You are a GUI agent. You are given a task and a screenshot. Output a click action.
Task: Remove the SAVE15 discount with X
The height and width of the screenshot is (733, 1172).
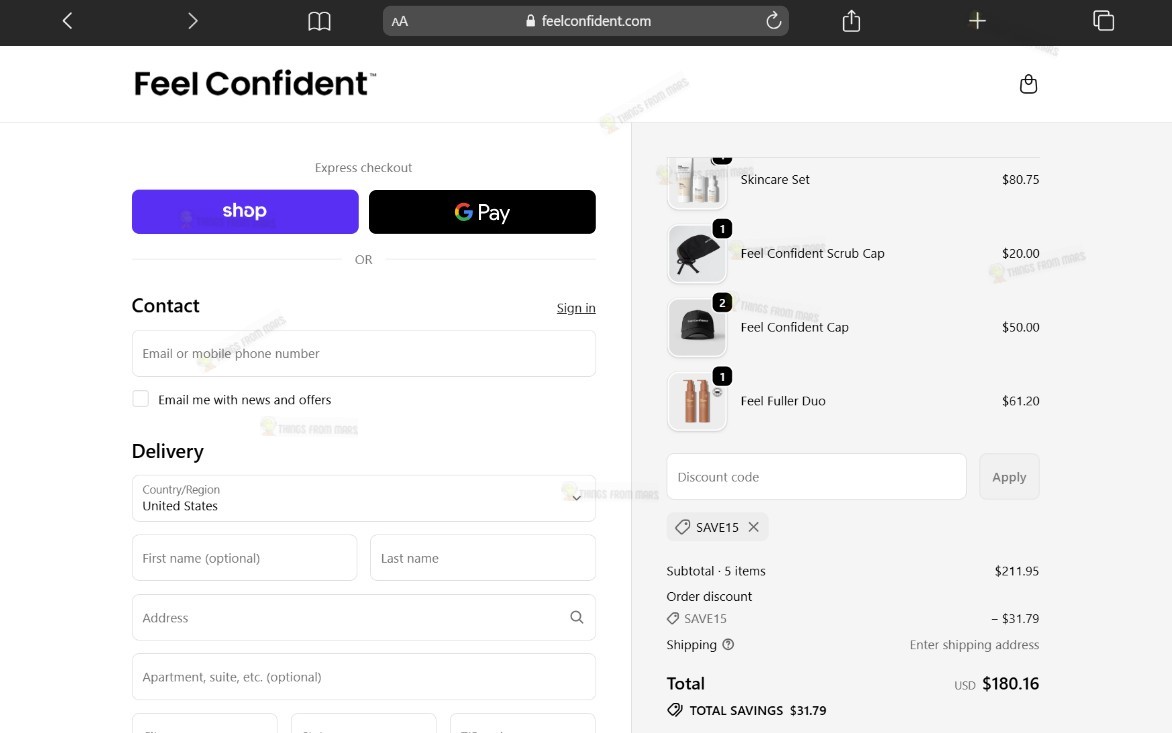pos(753,527)
